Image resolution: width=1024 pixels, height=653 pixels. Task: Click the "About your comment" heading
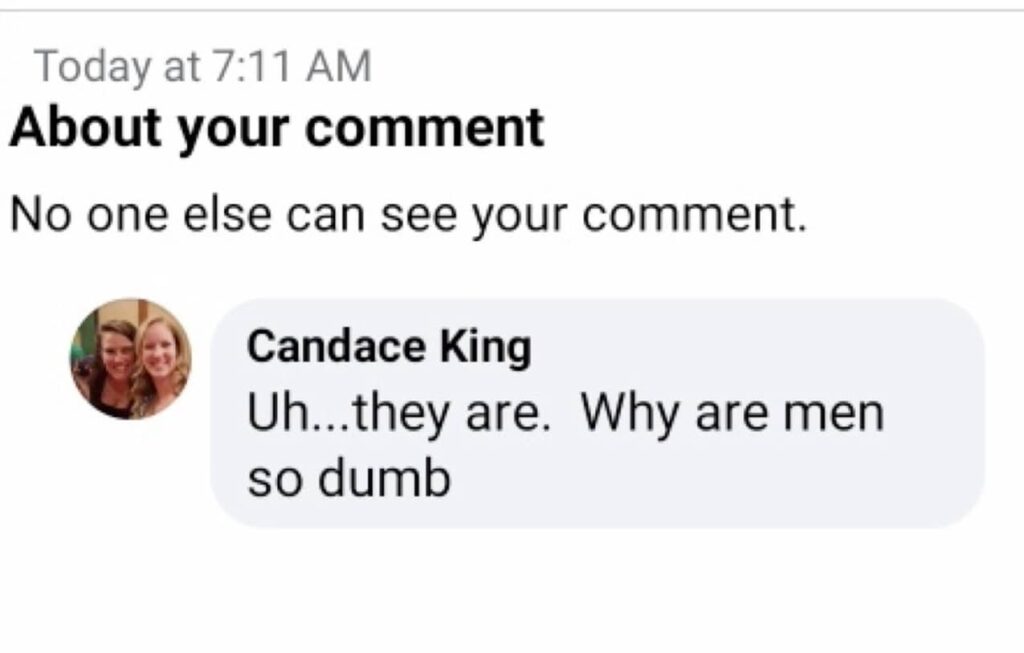(x=277, y=127)
